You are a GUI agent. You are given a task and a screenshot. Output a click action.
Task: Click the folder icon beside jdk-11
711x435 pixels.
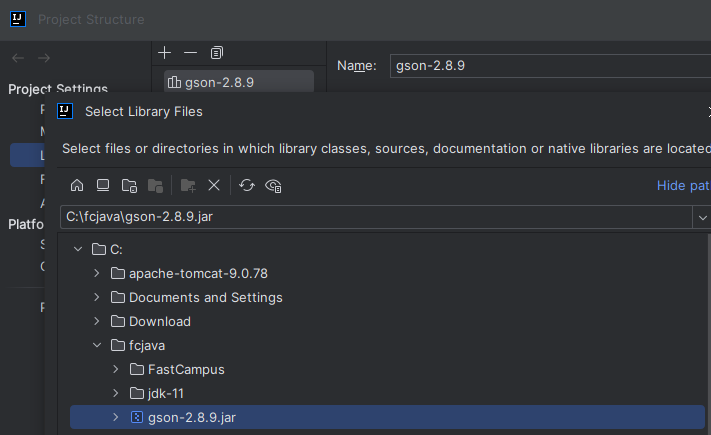[x=136, y=393]
